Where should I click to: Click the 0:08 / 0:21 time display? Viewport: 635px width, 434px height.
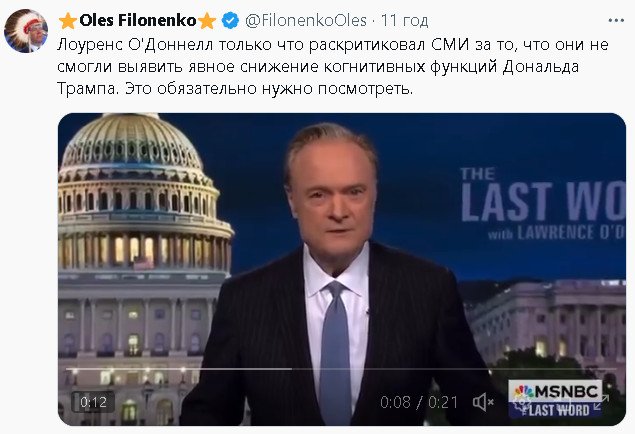(x=418, y=402)
